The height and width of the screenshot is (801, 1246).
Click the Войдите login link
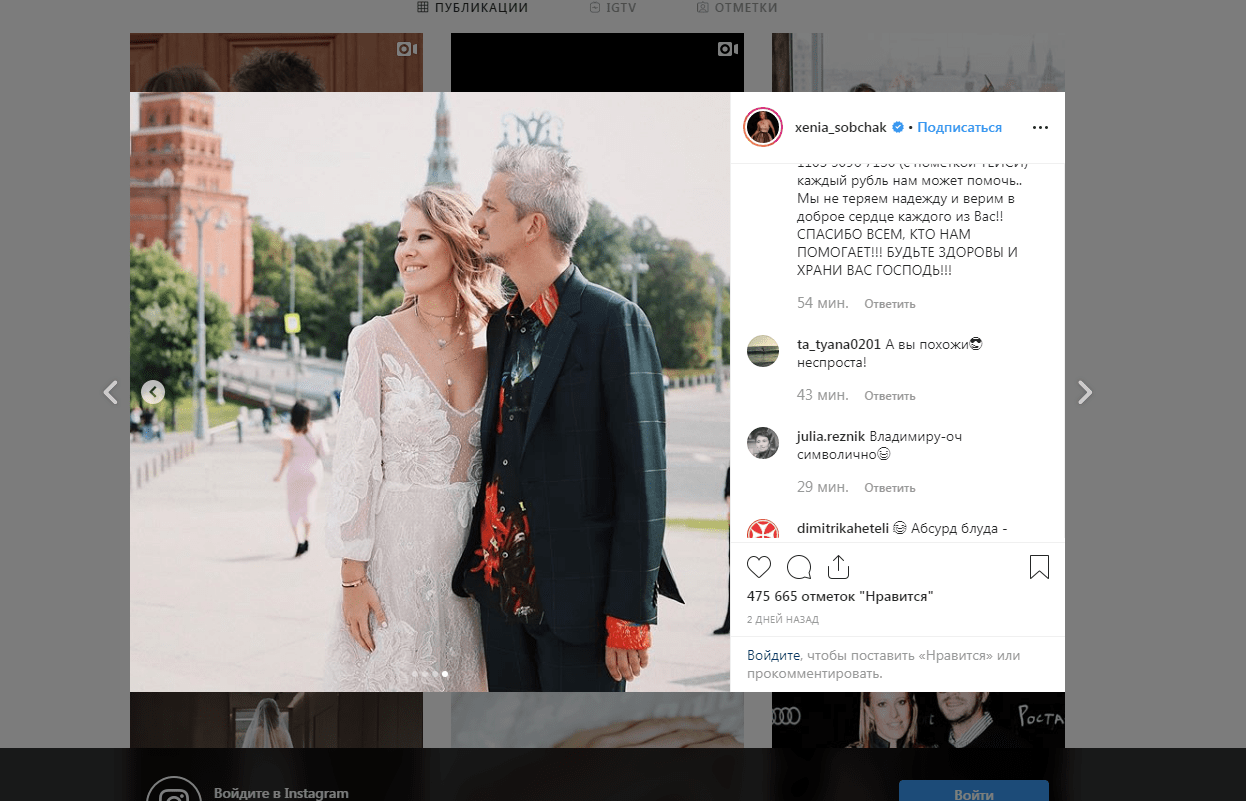(773, 656)
